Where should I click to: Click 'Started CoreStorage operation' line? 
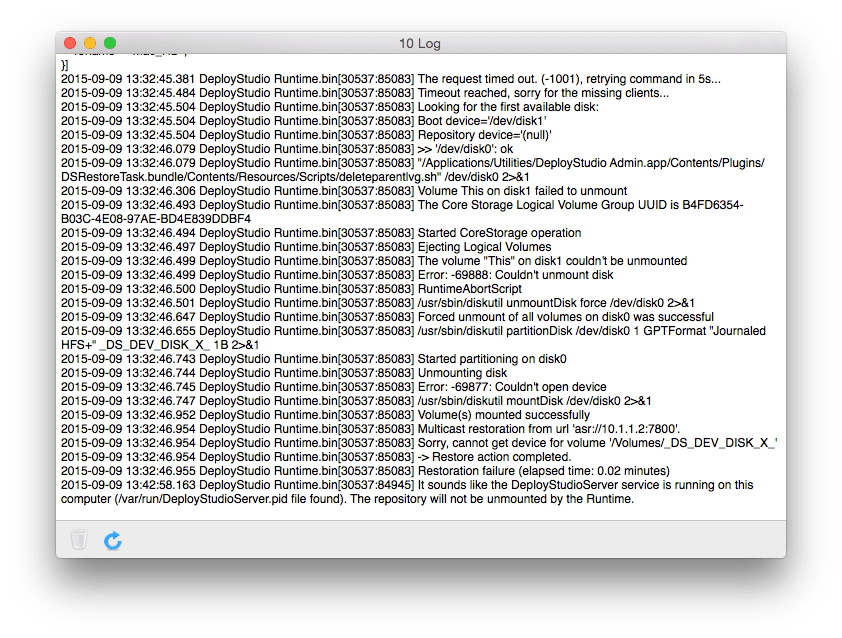[321, 233]
